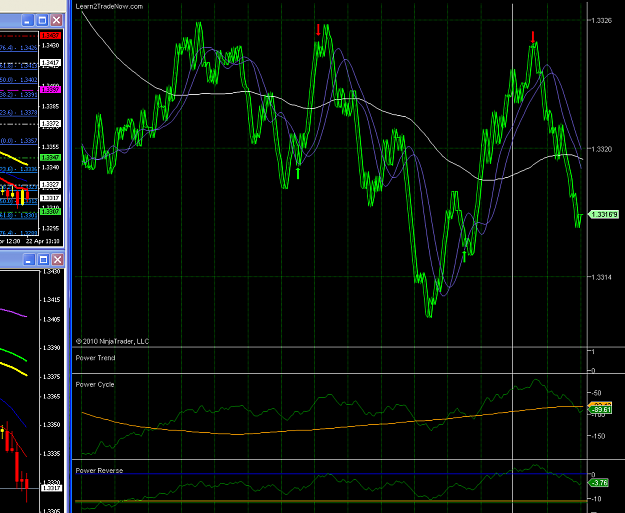The width and height of the screenshot is (625, 513).
Task: Select the lowest green price tag, upper-left chart
Action: [x=51, y=212]
